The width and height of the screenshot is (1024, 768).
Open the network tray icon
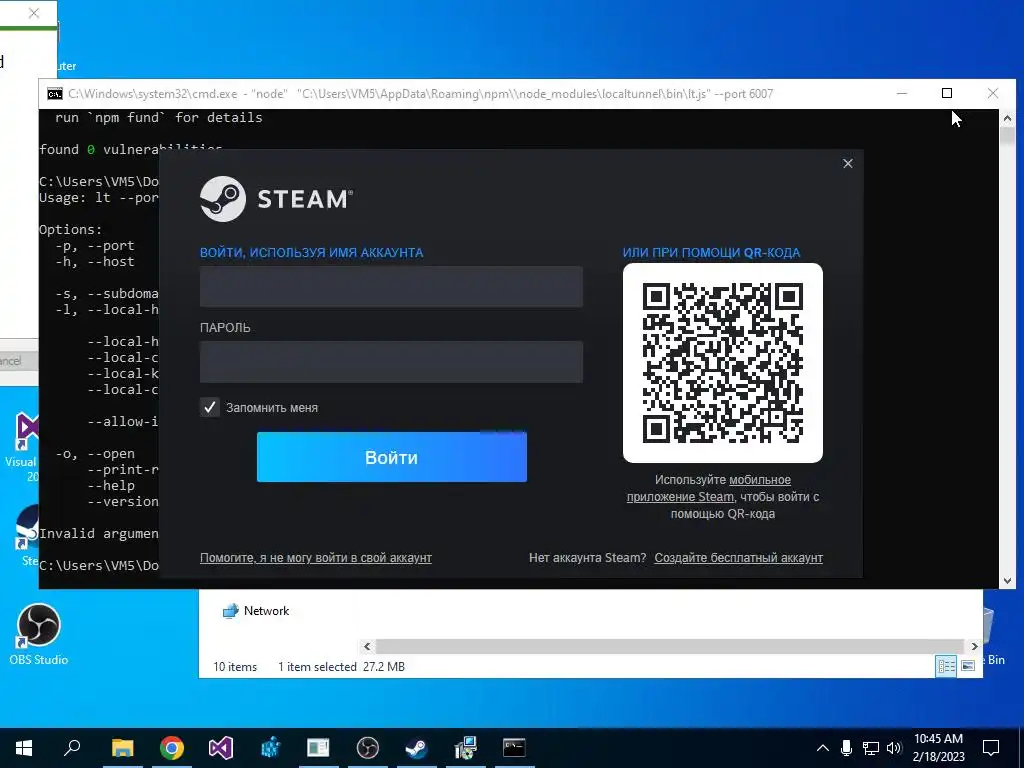pyautogui.click(x=871, y=748)
